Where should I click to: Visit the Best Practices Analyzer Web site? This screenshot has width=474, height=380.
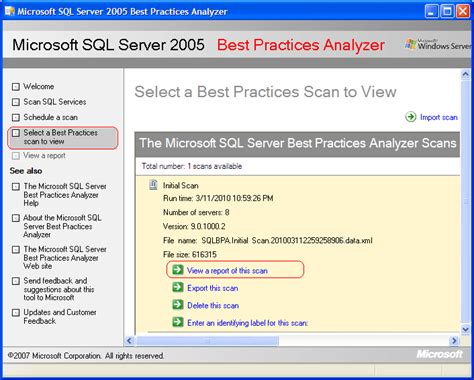65,257
